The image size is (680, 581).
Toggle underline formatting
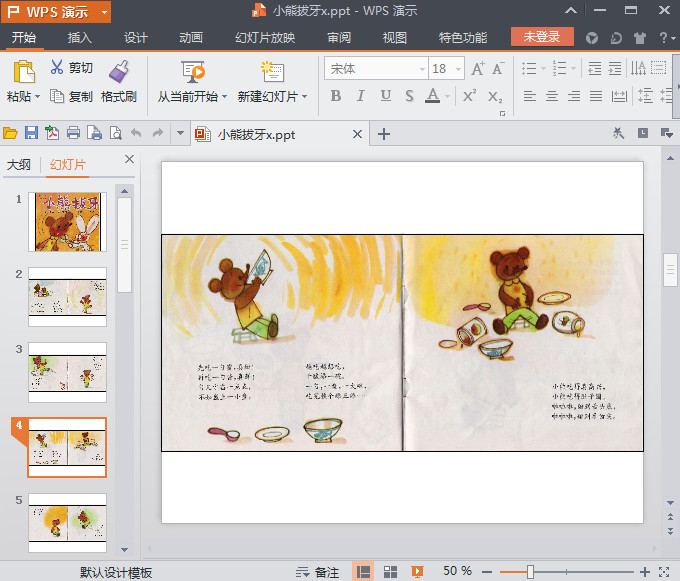click(x=386, y=96)
